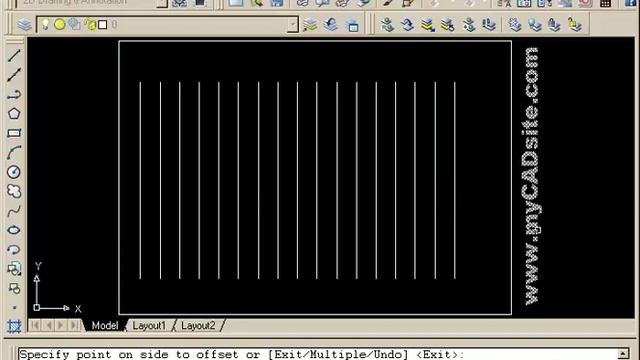Image resolution: width=640 pixels, height=360 pixels.
Task: Select the Spline tool
Action: coord(14,211)
